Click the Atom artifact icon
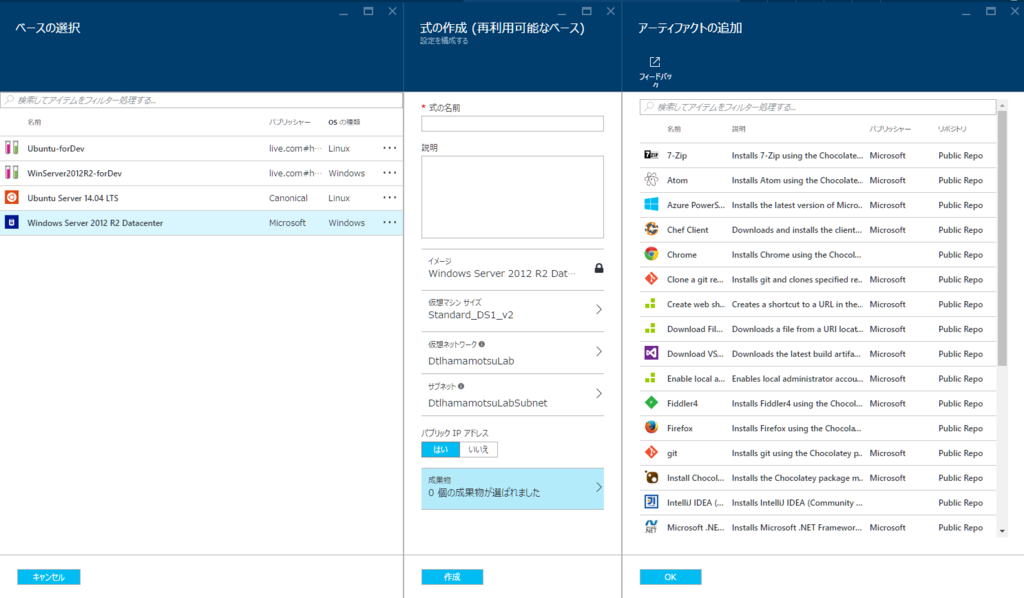The width and height of the screenshot is (1024, 598). click(x=651, y=180)
